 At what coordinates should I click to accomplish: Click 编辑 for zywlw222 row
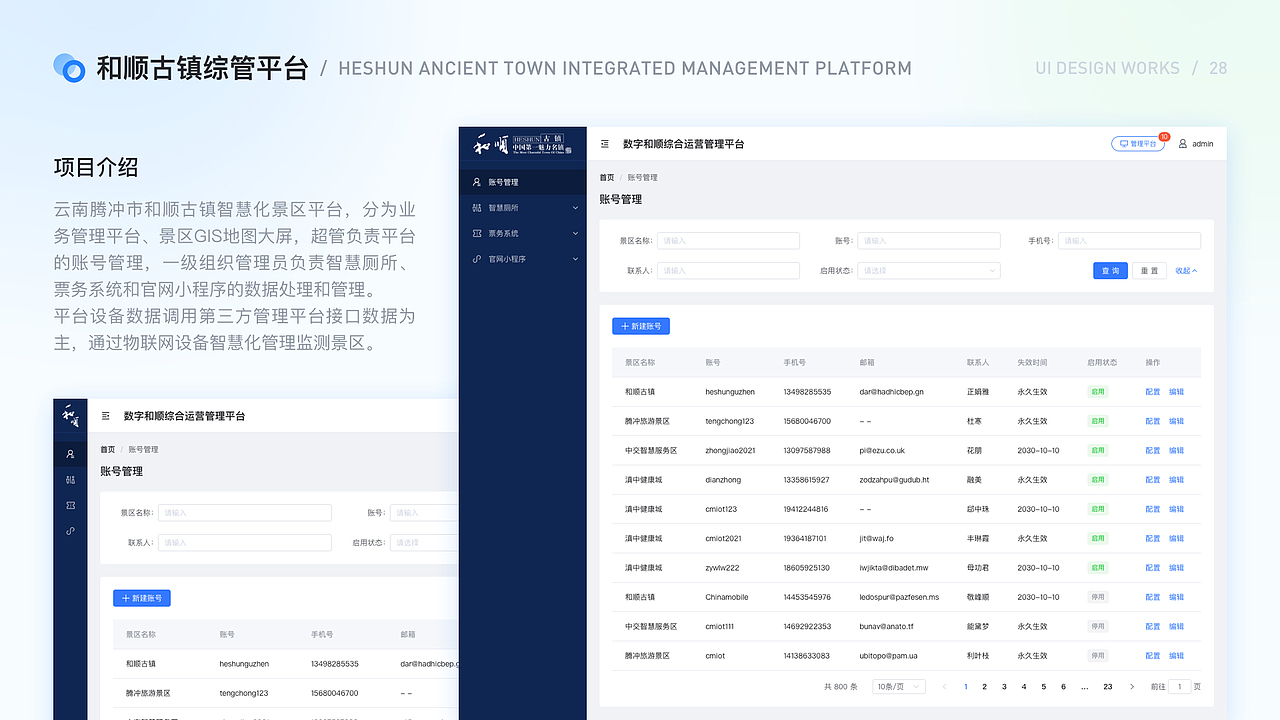(x=1176, y=568)
